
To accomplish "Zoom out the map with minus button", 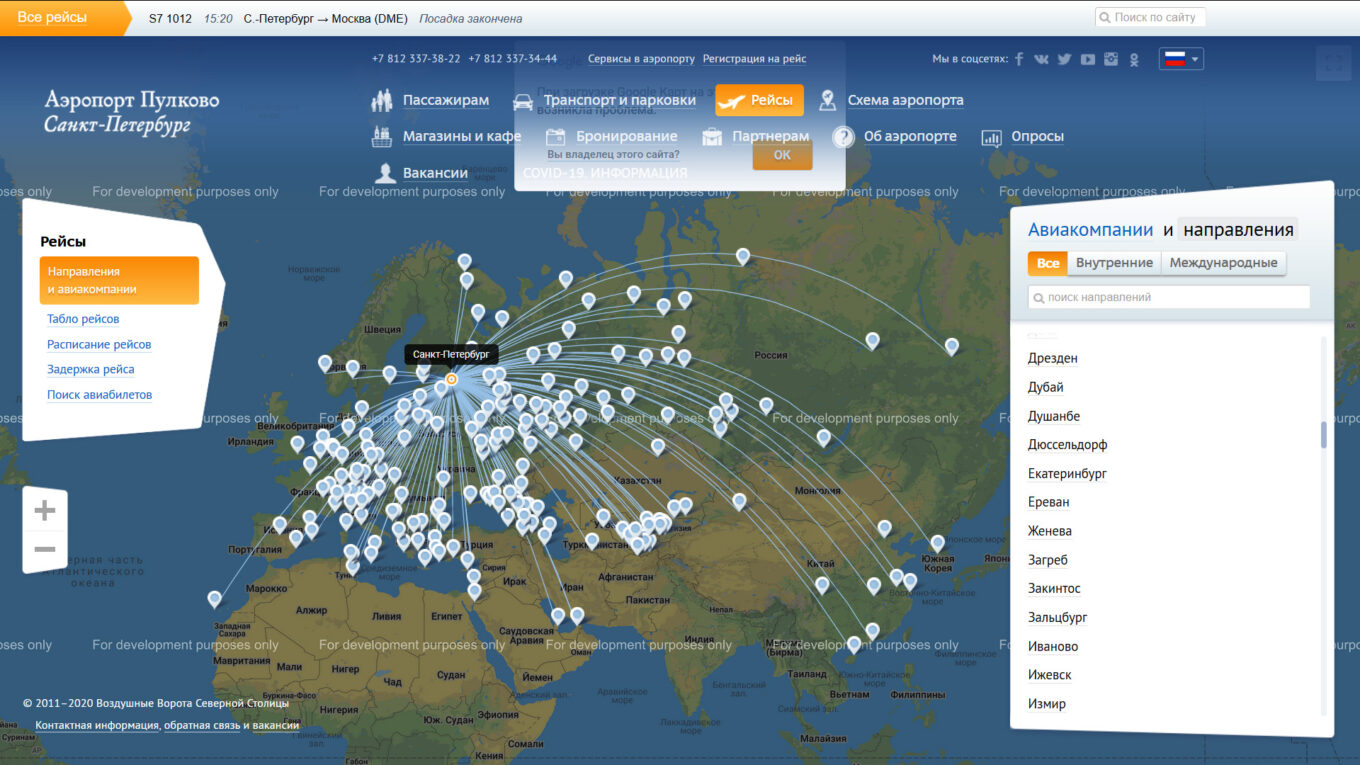I will [x=45, y=549].
